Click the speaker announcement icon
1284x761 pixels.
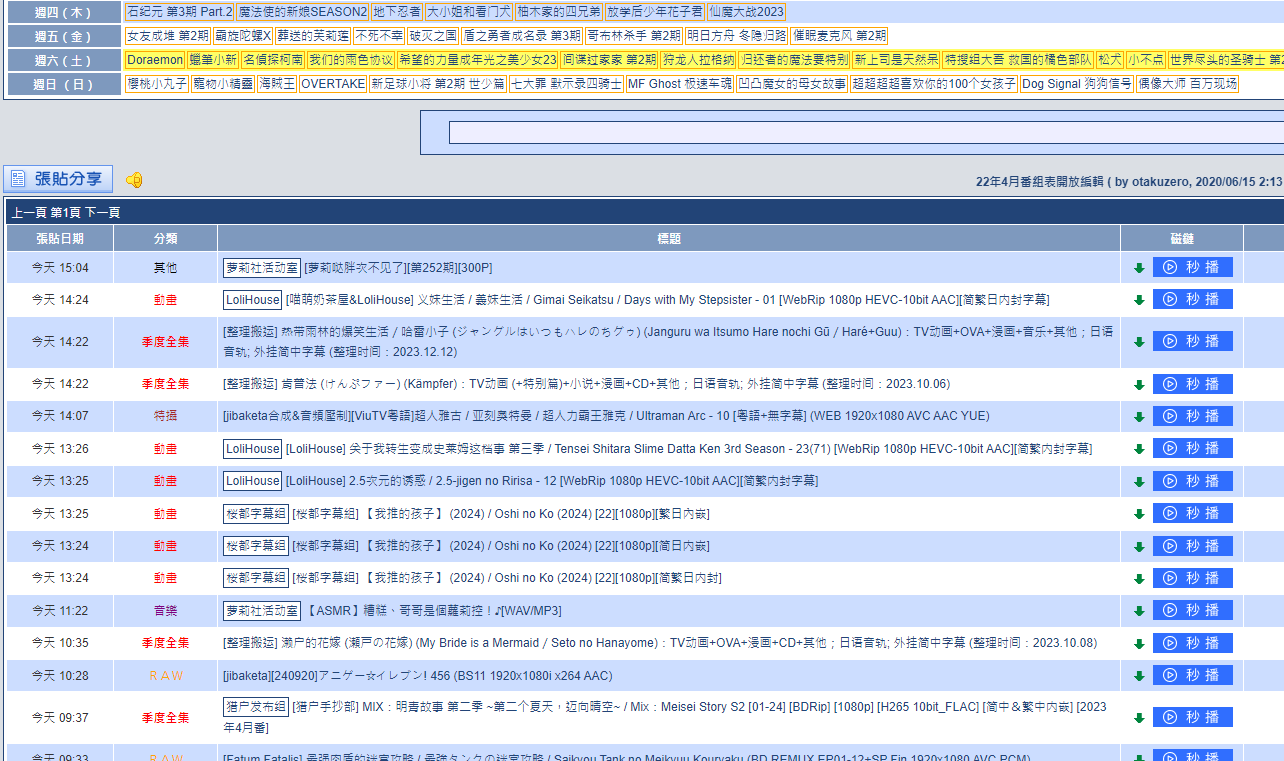(134, 180)
